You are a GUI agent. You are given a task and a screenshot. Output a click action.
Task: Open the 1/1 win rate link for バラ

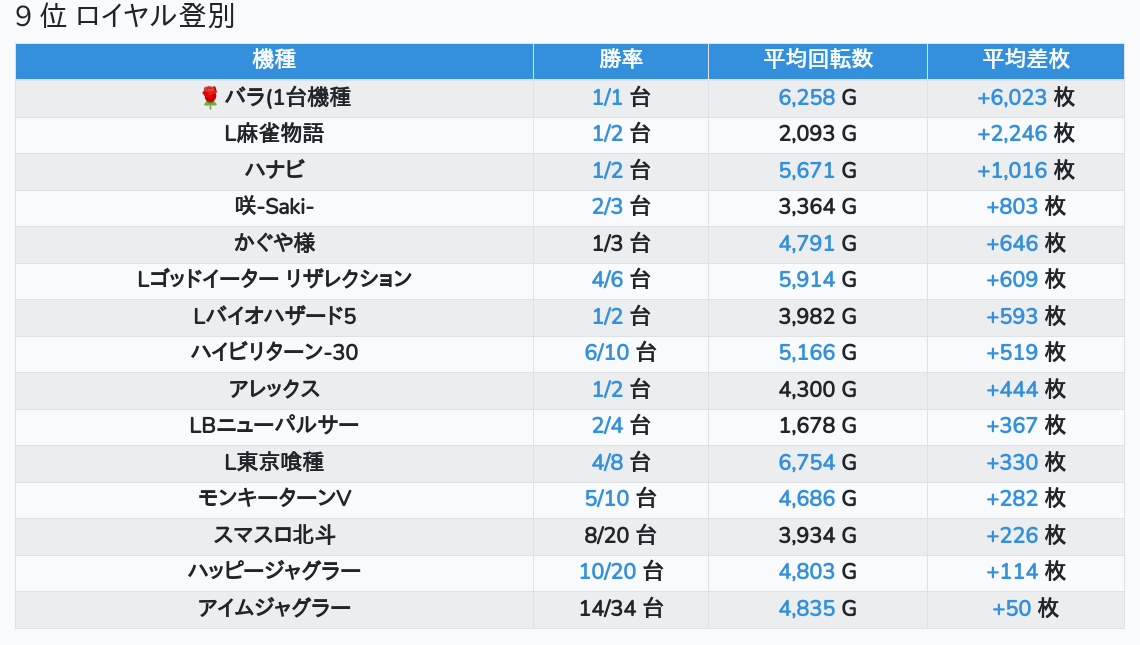[x=608, y=97]
